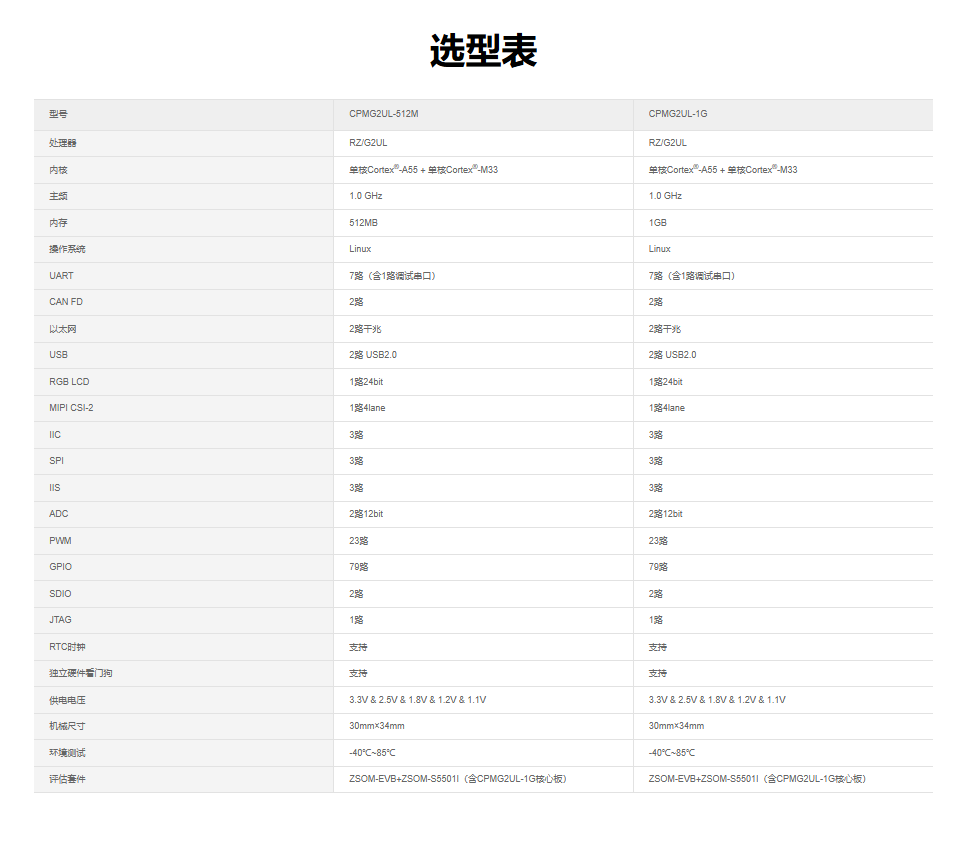Select the 处理器 row label

63,143
